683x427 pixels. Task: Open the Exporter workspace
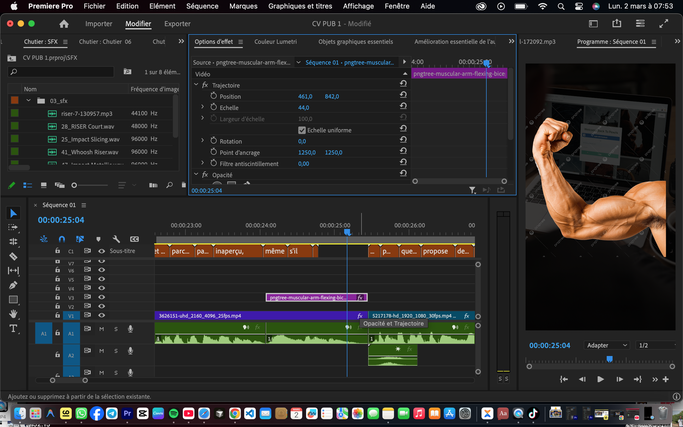pyautogui.click(x=177, y=23)
